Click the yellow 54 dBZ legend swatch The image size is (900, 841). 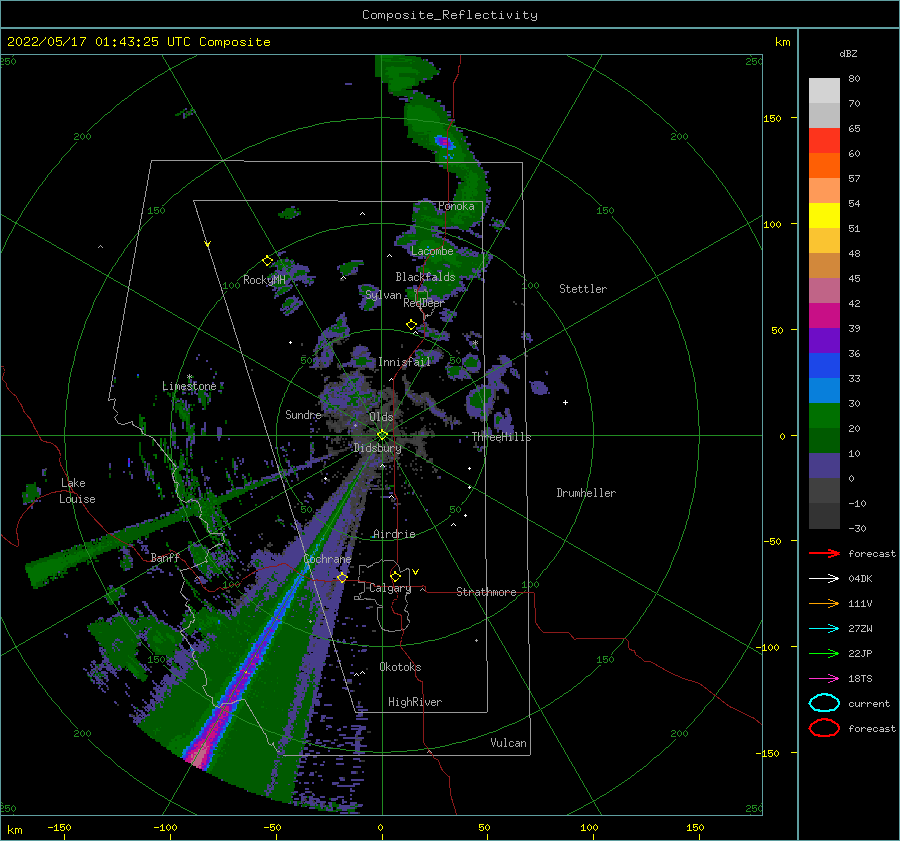pos(824,215)
